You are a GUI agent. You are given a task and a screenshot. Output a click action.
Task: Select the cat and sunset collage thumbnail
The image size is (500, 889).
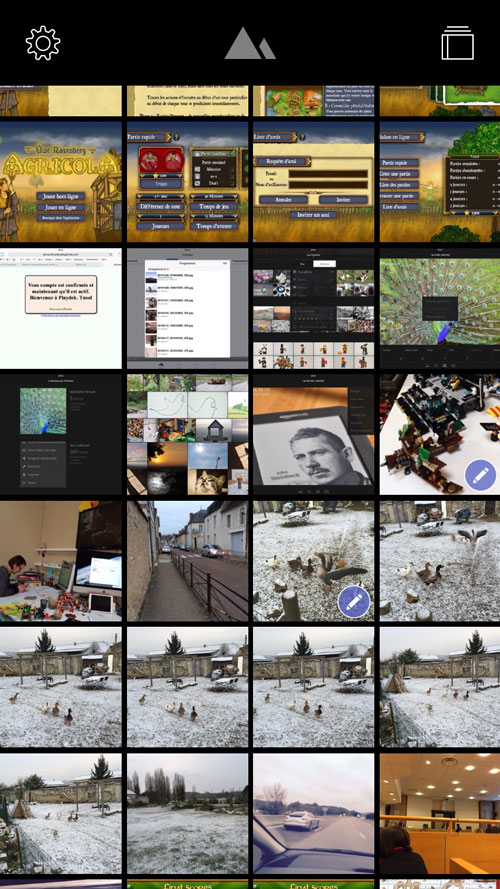click(187, 434)
